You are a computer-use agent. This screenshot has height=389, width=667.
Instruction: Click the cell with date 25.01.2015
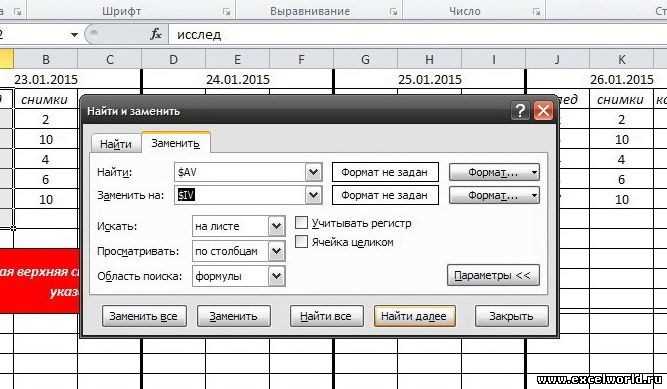430,79
